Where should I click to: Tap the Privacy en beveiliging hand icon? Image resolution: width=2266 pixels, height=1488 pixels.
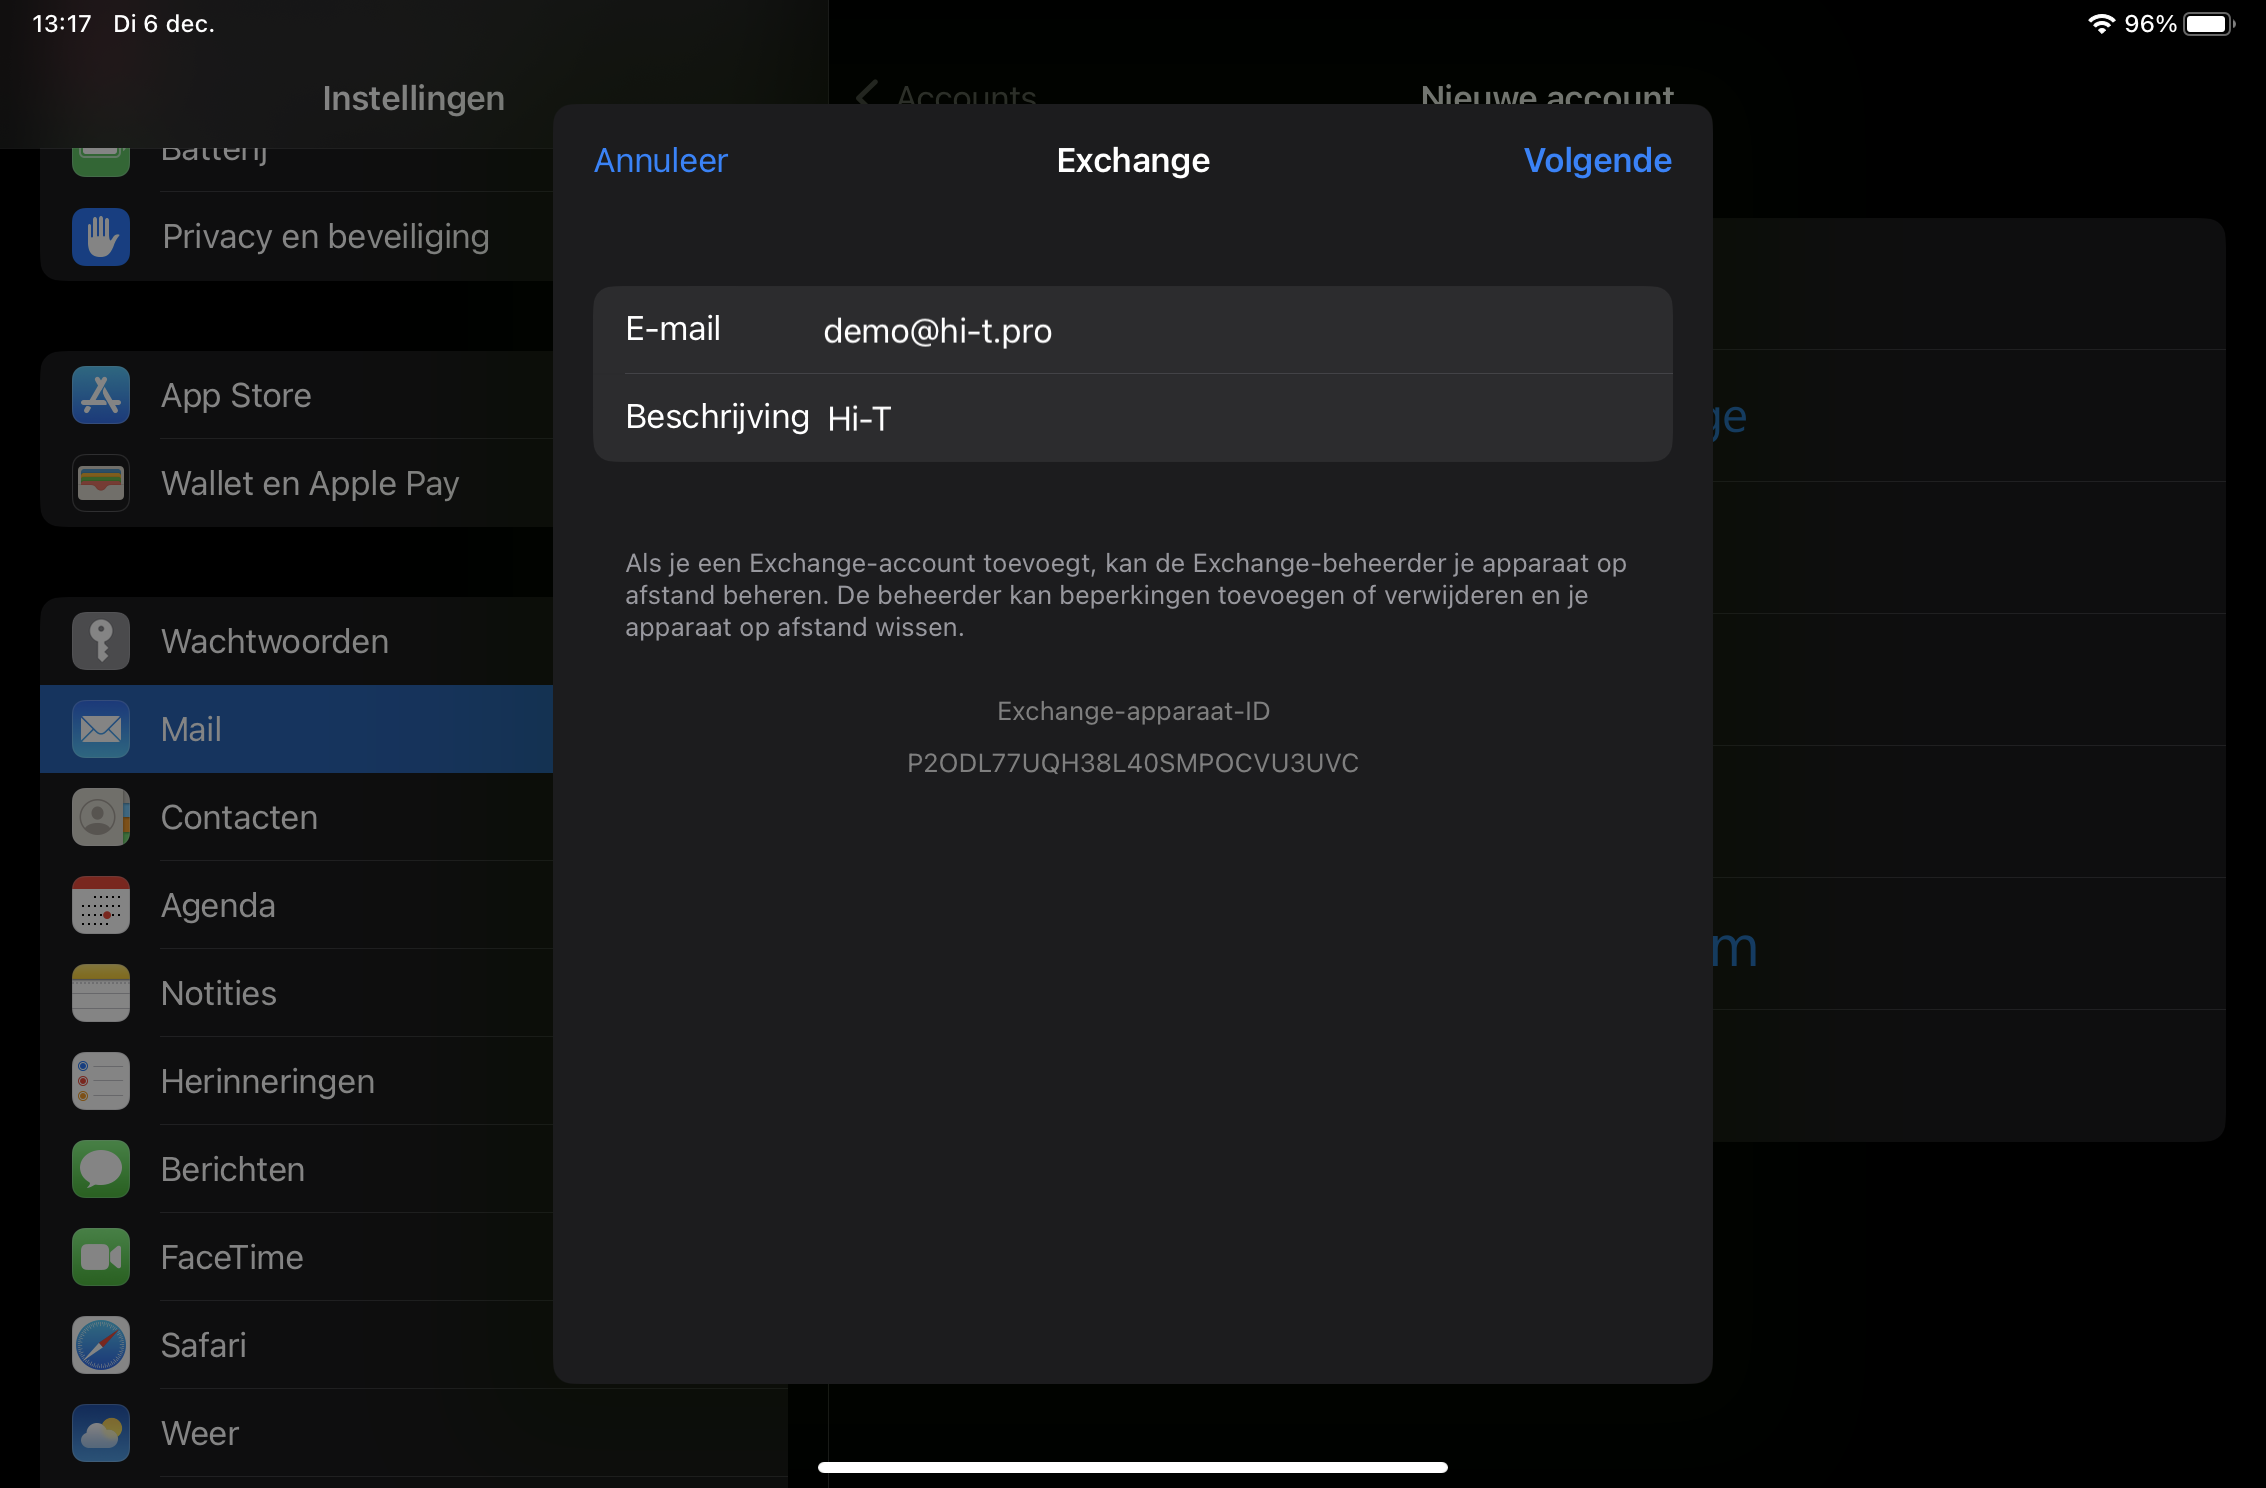[x=101, y=237]
